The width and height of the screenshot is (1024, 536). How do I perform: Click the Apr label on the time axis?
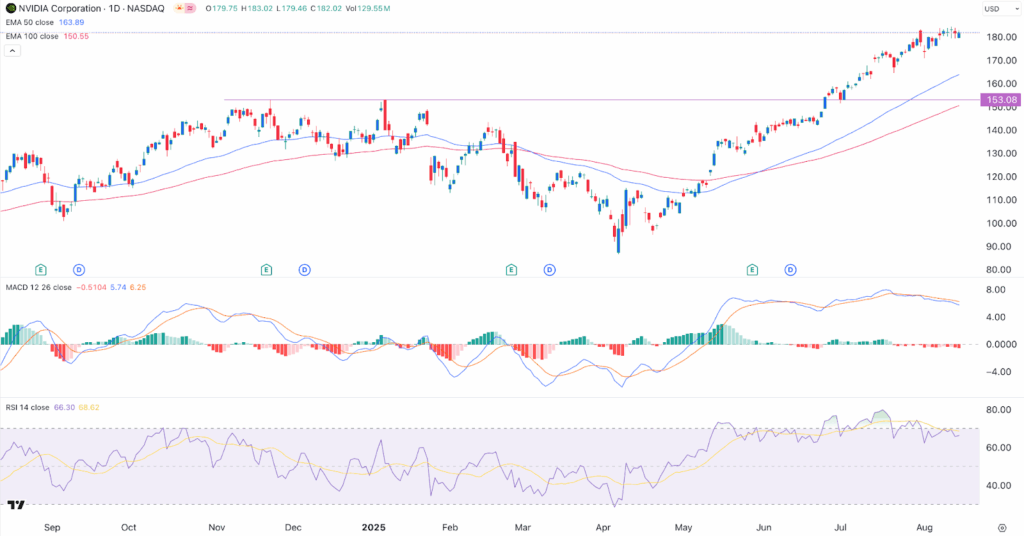[603, 528]
